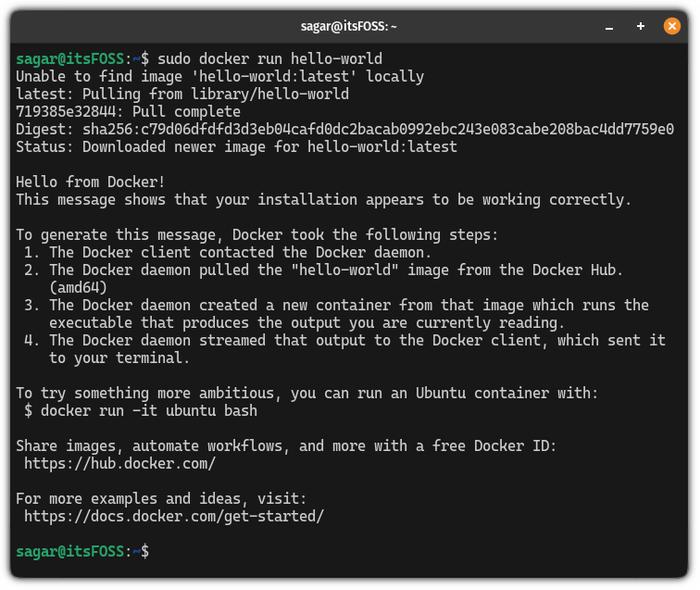Minimize the terminal window
The image size is (700, 590).
[x=609, y=27]
